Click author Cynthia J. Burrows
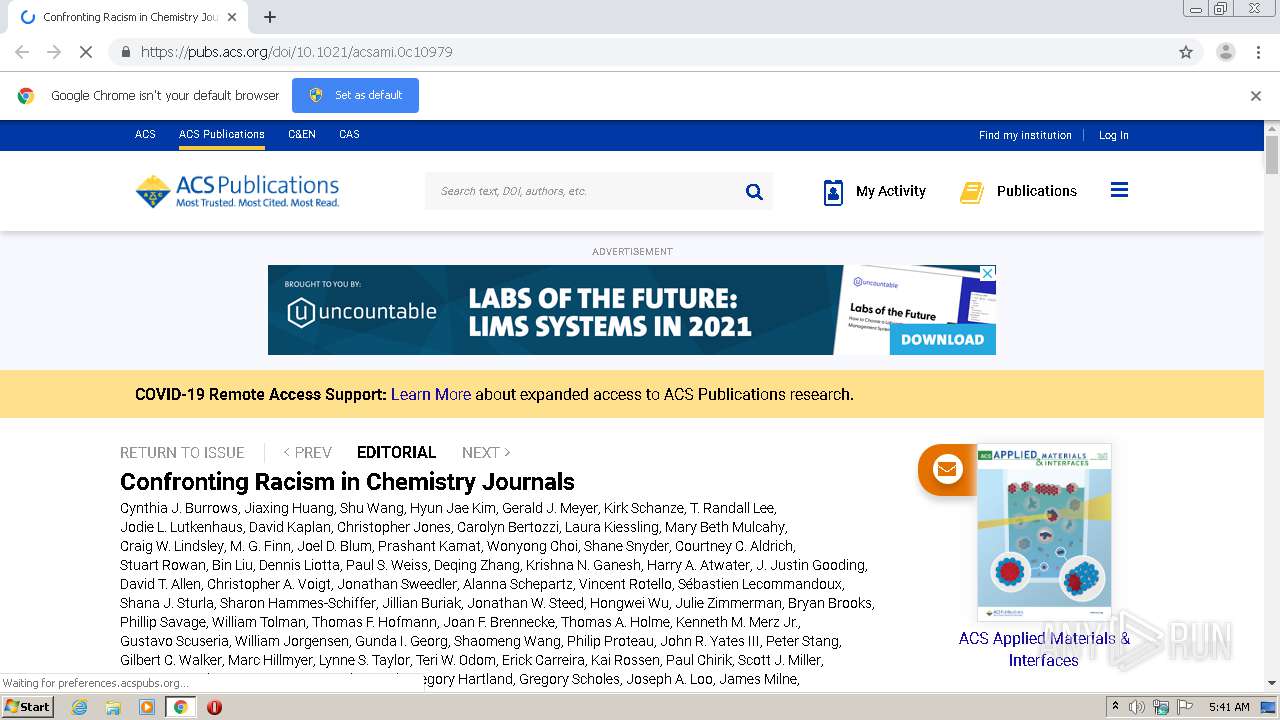 [178, 508]
